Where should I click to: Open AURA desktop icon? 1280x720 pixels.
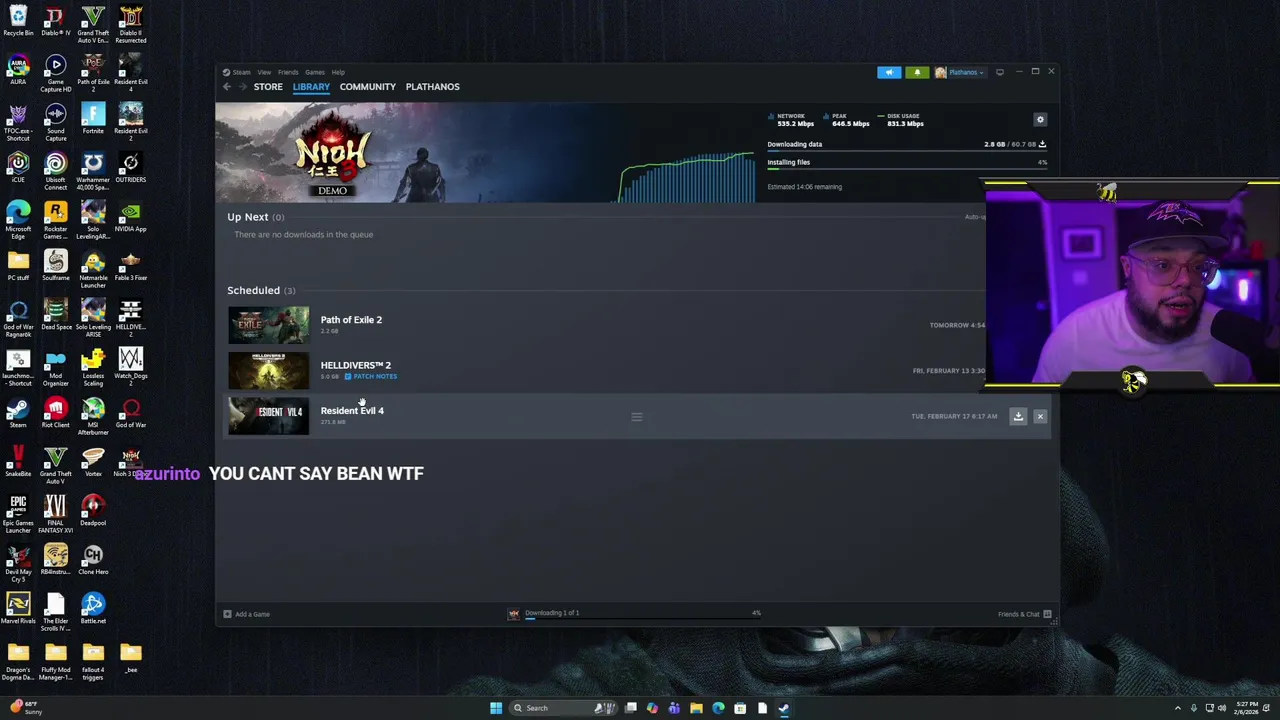point(18,71)
